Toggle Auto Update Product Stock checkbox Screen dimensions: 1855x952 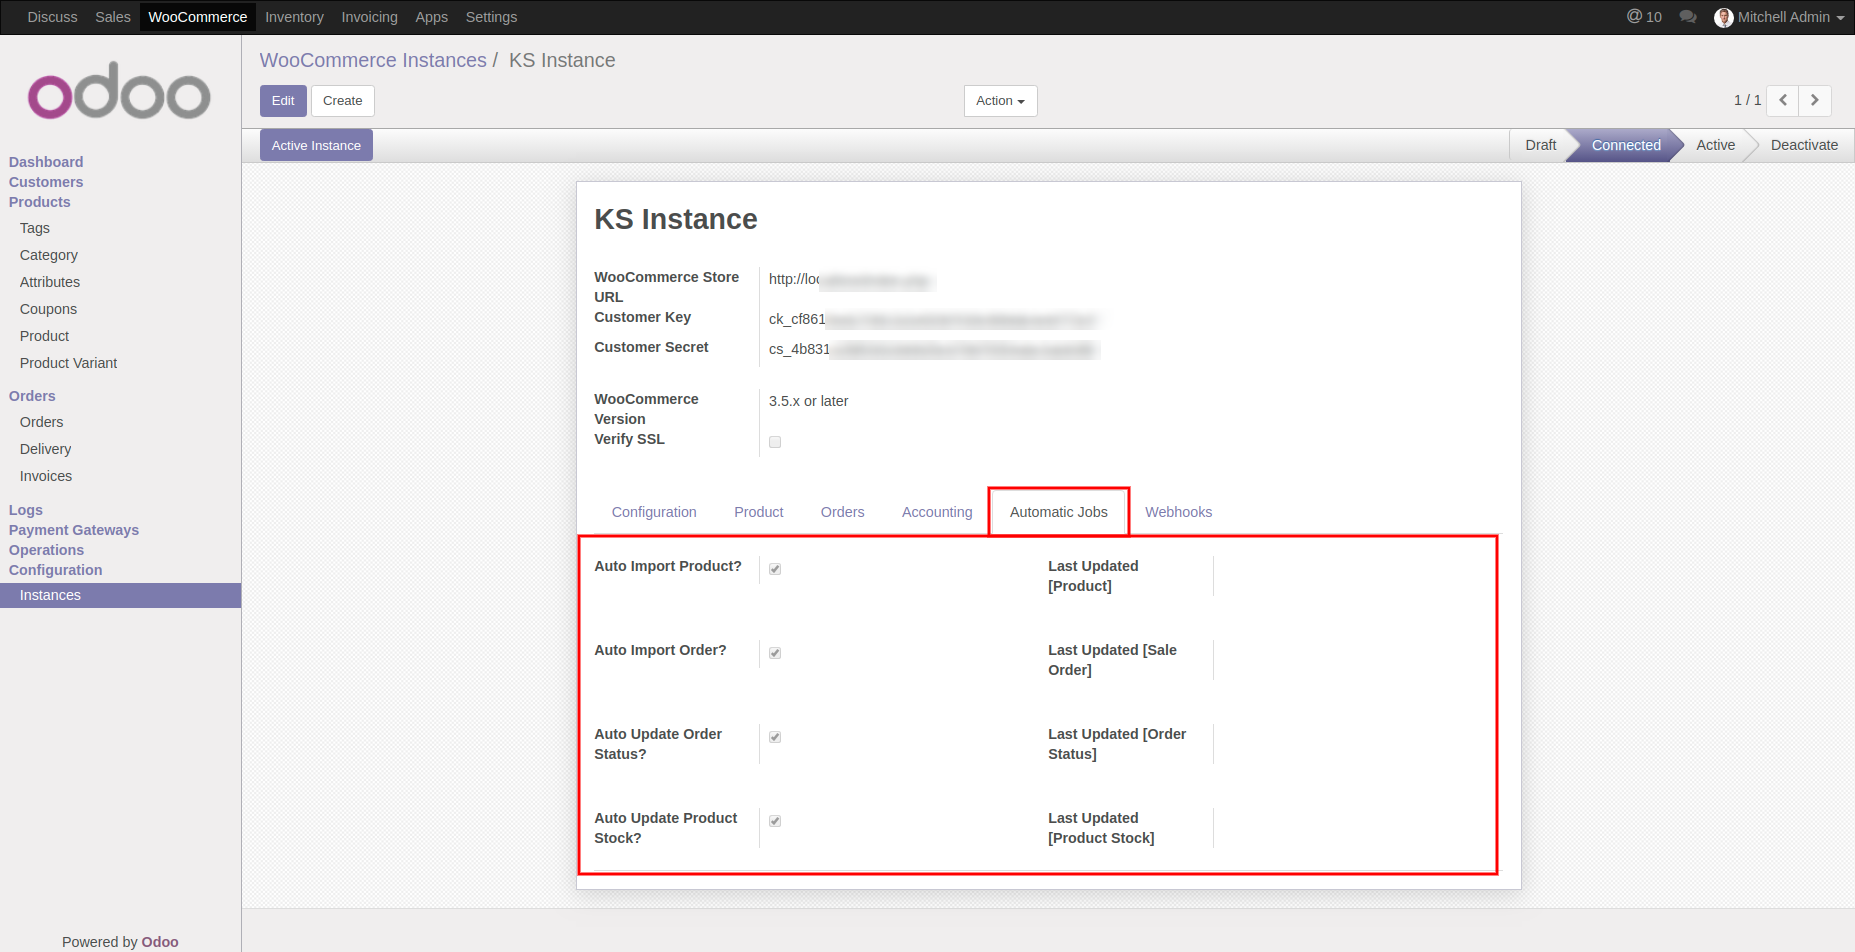(x=775, y=821)
